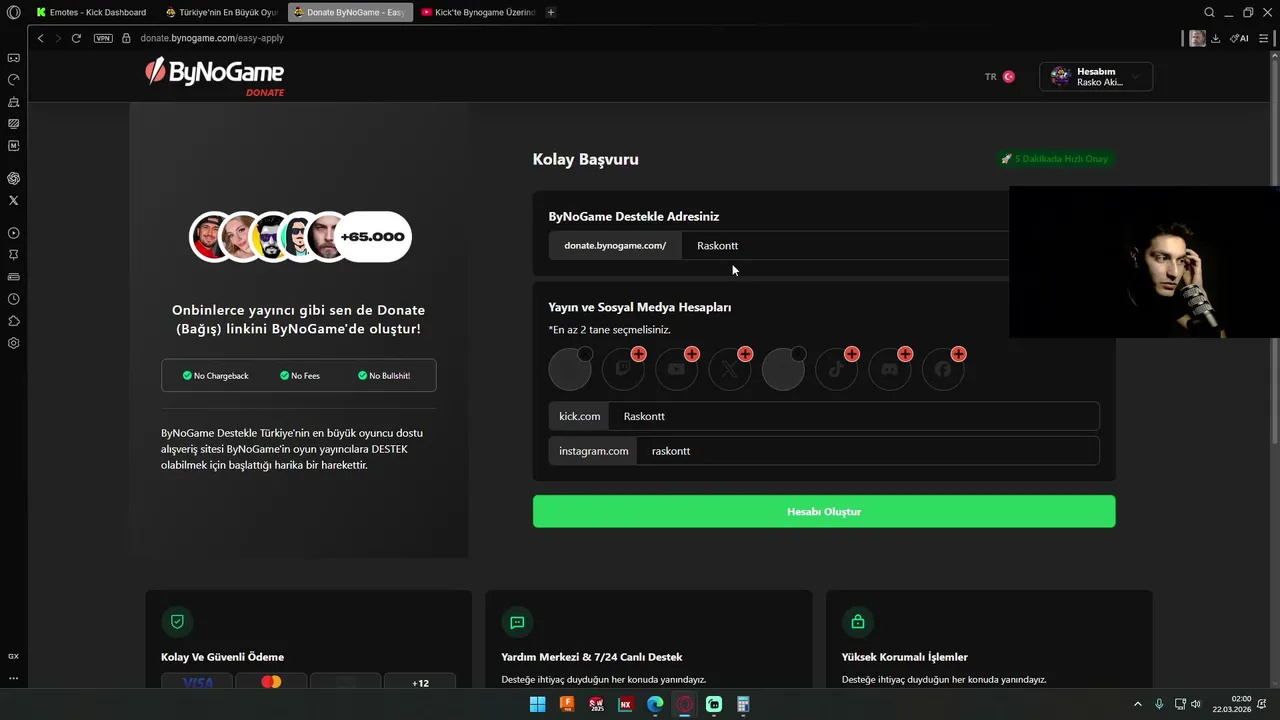Open the sidebar three-dots more menu
The image size is (1280, 720).
point(13,678)
